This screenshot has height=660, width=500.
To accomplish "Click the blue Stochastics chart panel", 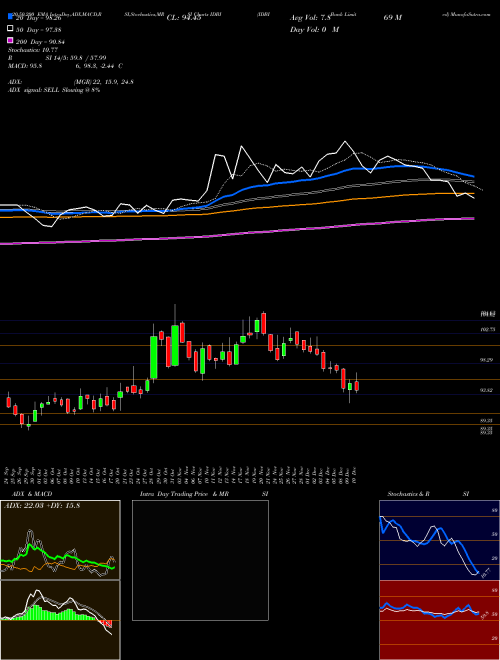I will tap(439, 540).
